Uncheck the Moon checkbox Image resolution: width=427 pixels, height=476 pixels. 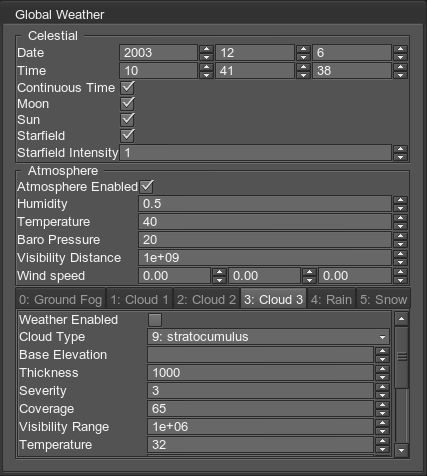[x=127, y=104]
